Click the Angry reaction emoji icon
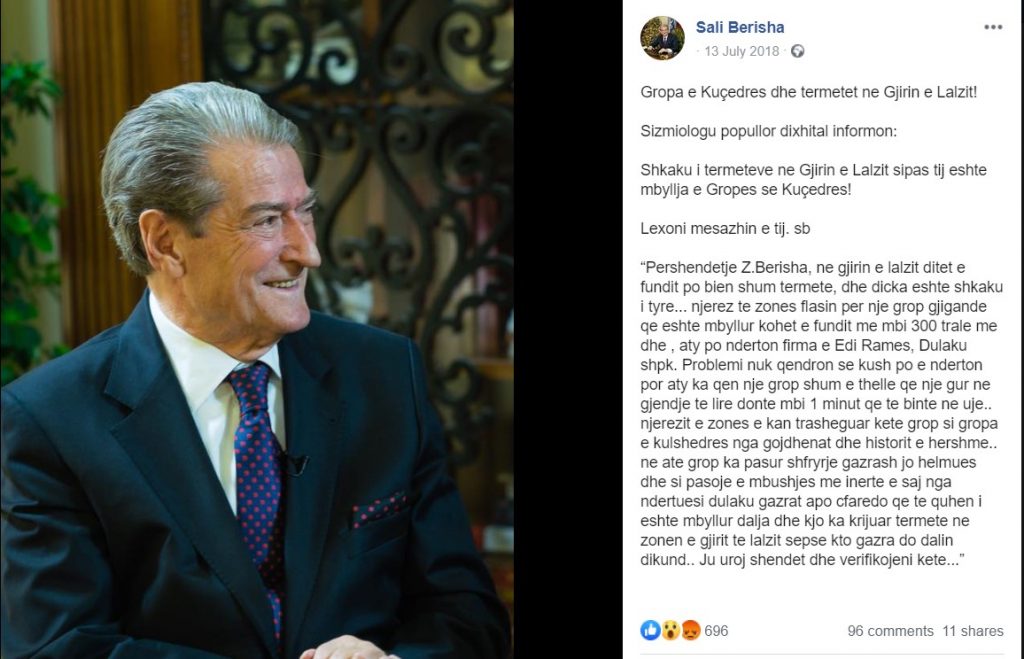Image resolution: width=1024 pixels, height=659 pixels. pyautogui.click(x=690, y=630)
